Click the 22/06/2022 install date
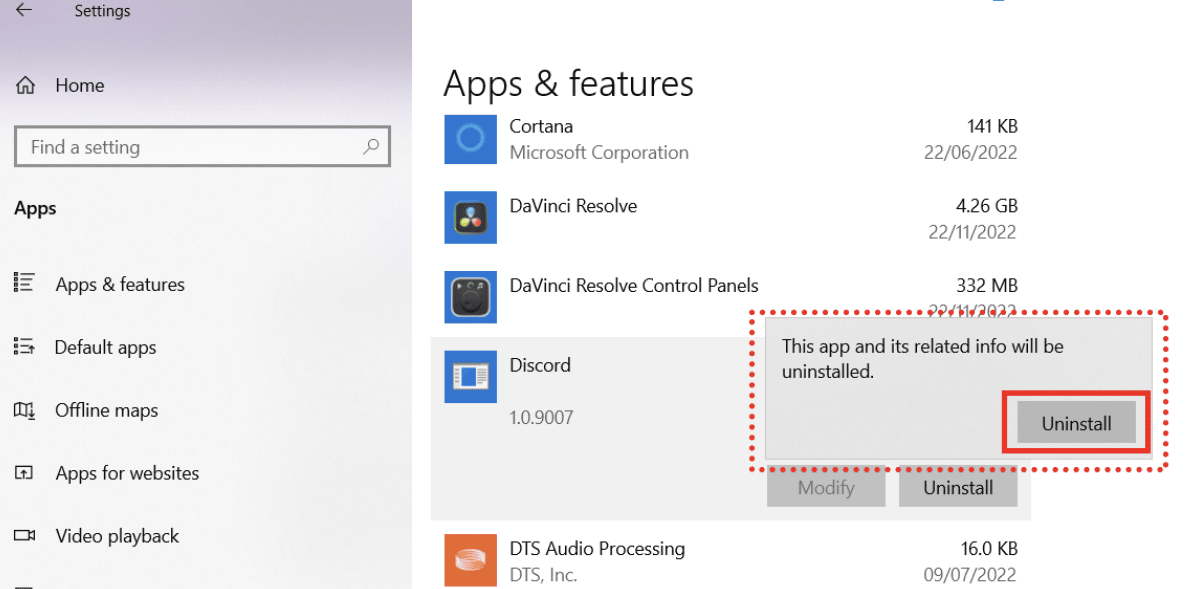Image resolution: width=1186 pixels, height=589 pixels. click(x=970, y=153)
